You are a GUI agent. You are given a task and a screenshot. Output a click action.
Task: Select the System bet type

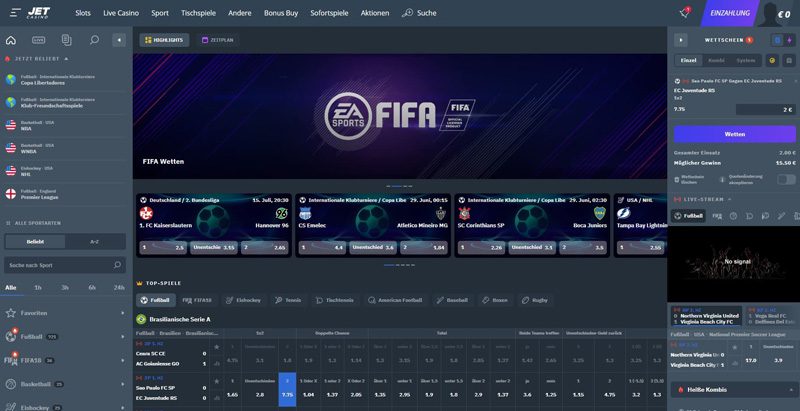(x=745, y=60)
